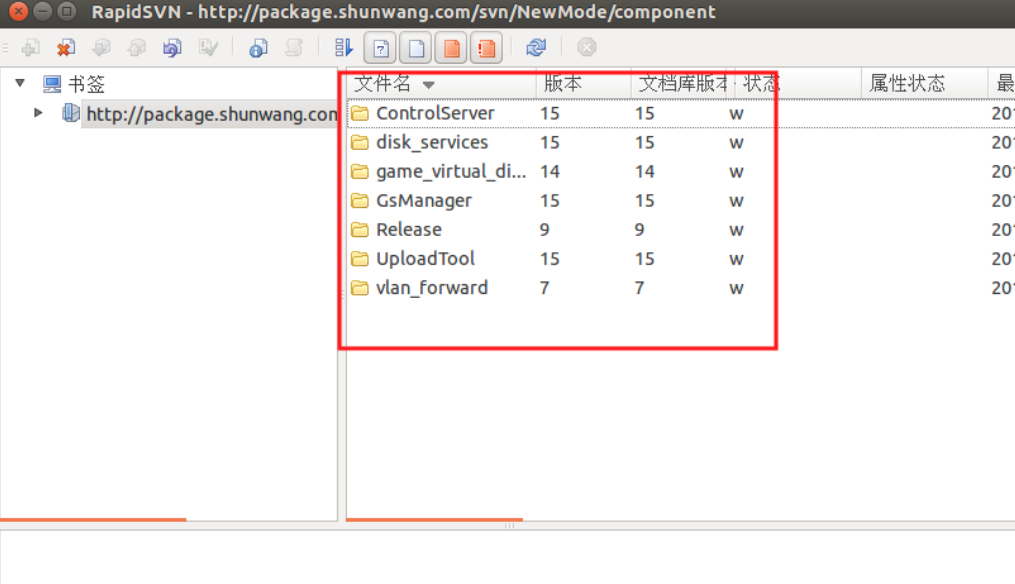
Task: Click the Resolve toolbar icon
Action: click(206, 47)
